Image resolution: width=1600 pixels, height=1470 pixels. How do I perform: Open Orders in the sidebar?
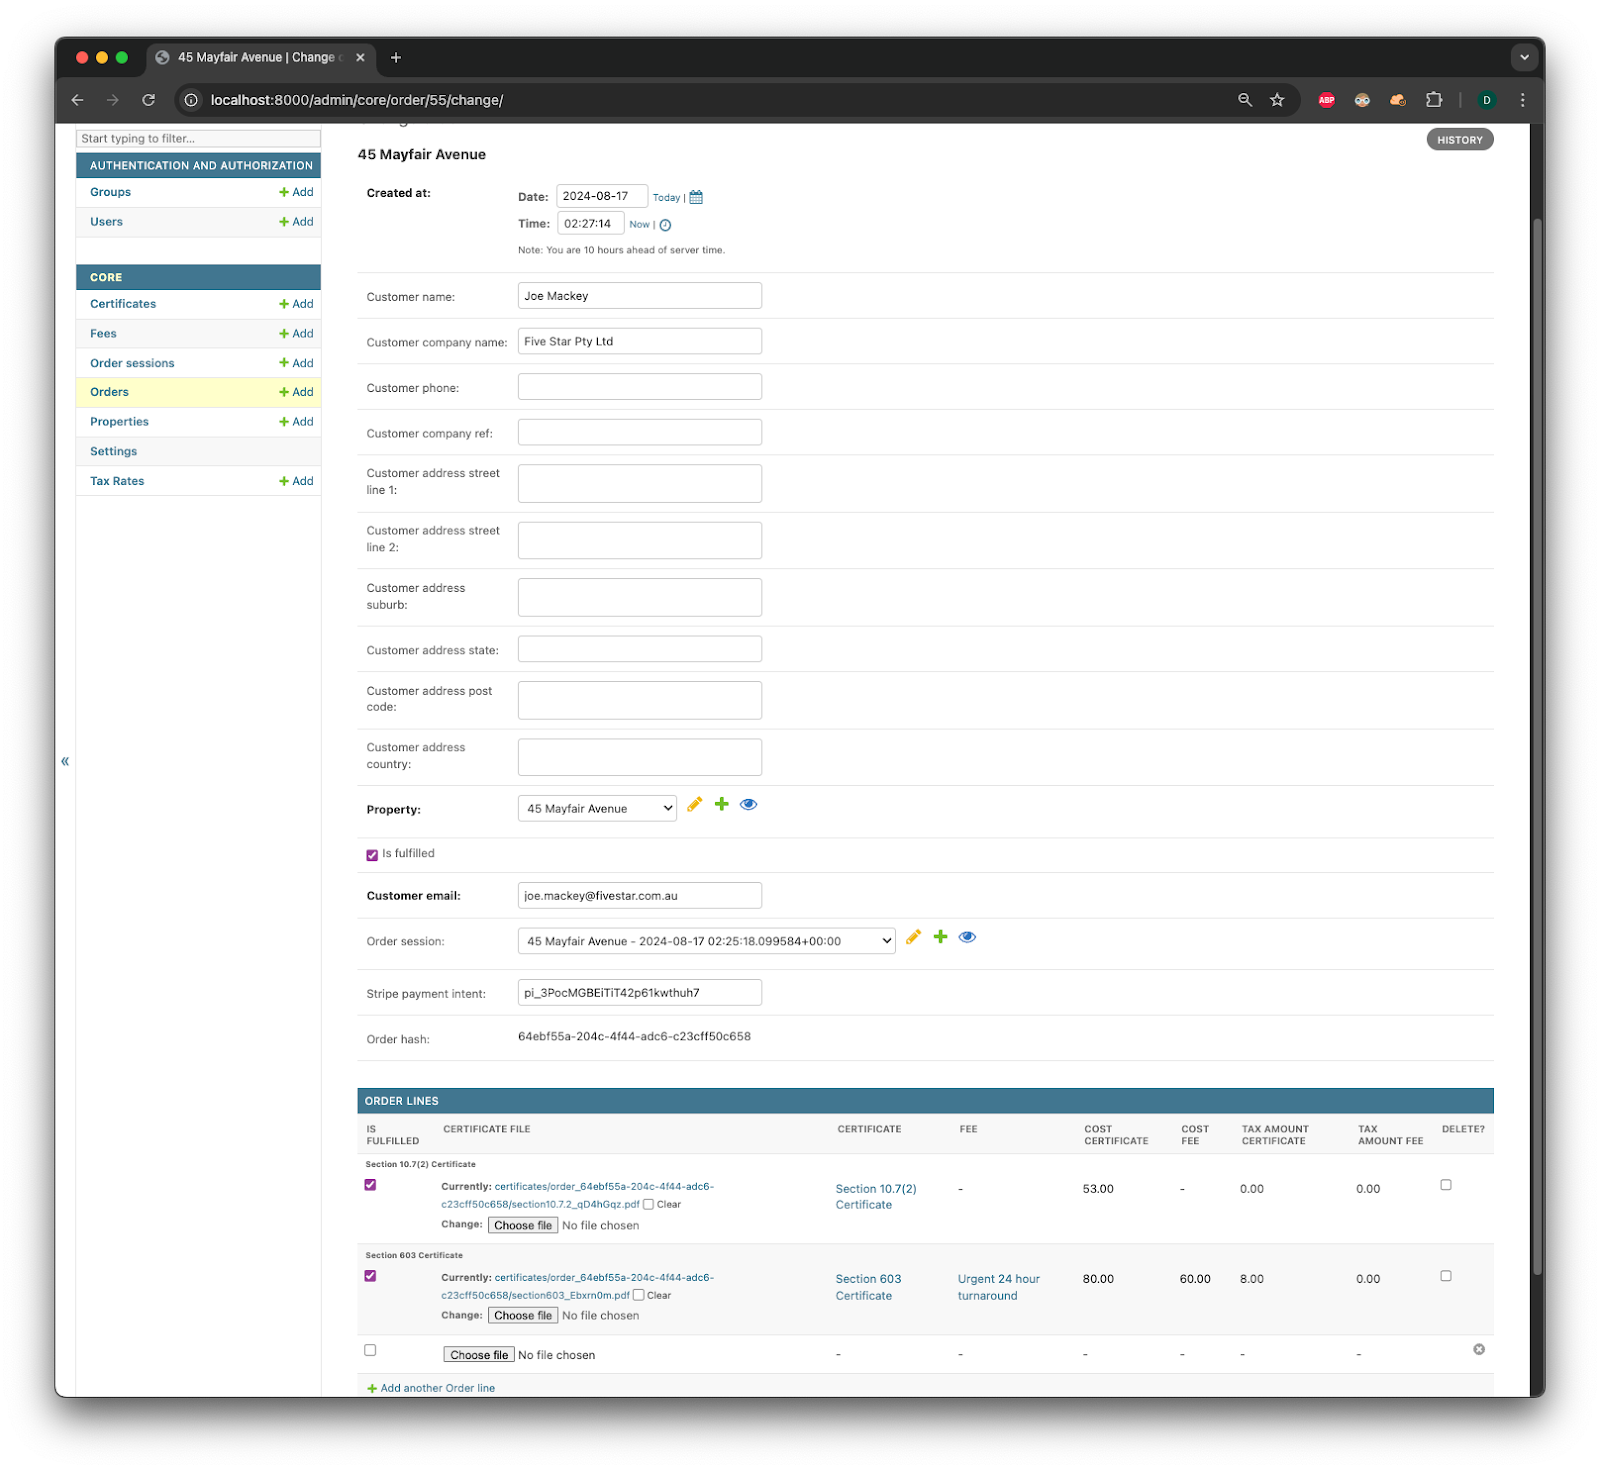pos(109,392)
